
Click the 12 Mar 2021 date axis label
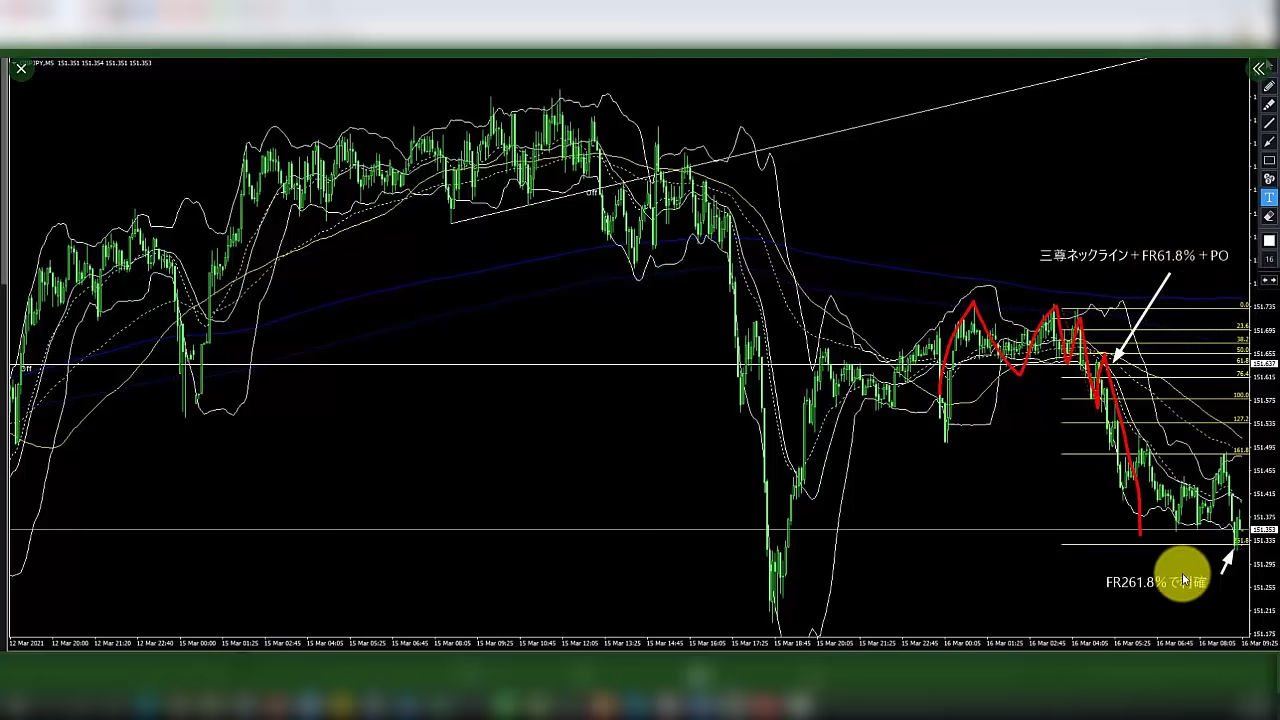point(27,643)
